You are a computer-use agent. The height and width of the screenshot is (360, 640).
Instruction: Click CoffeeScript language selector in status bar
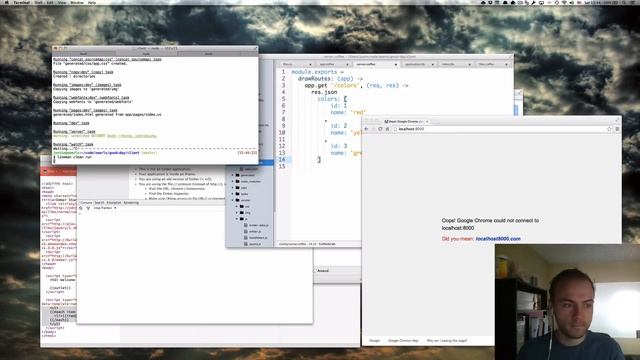click(x=327, y=244)
